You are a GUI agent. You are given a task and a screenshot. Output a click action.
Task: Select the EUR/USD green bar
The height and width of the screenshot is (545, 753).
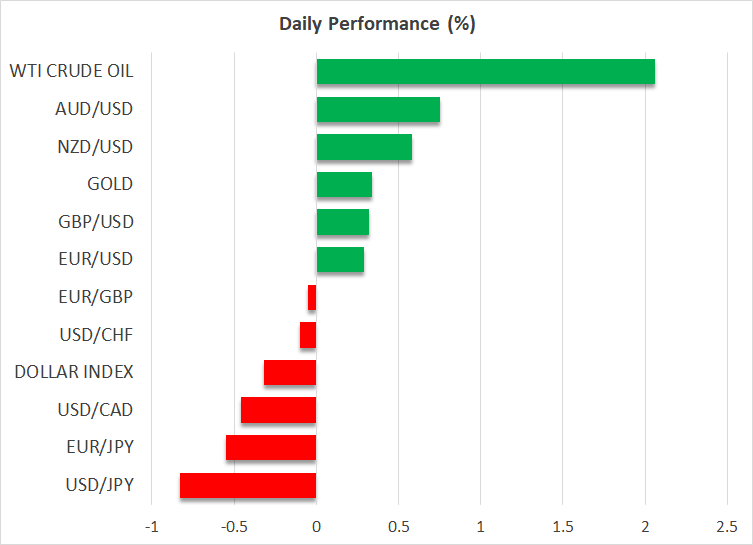pos(340,260)
